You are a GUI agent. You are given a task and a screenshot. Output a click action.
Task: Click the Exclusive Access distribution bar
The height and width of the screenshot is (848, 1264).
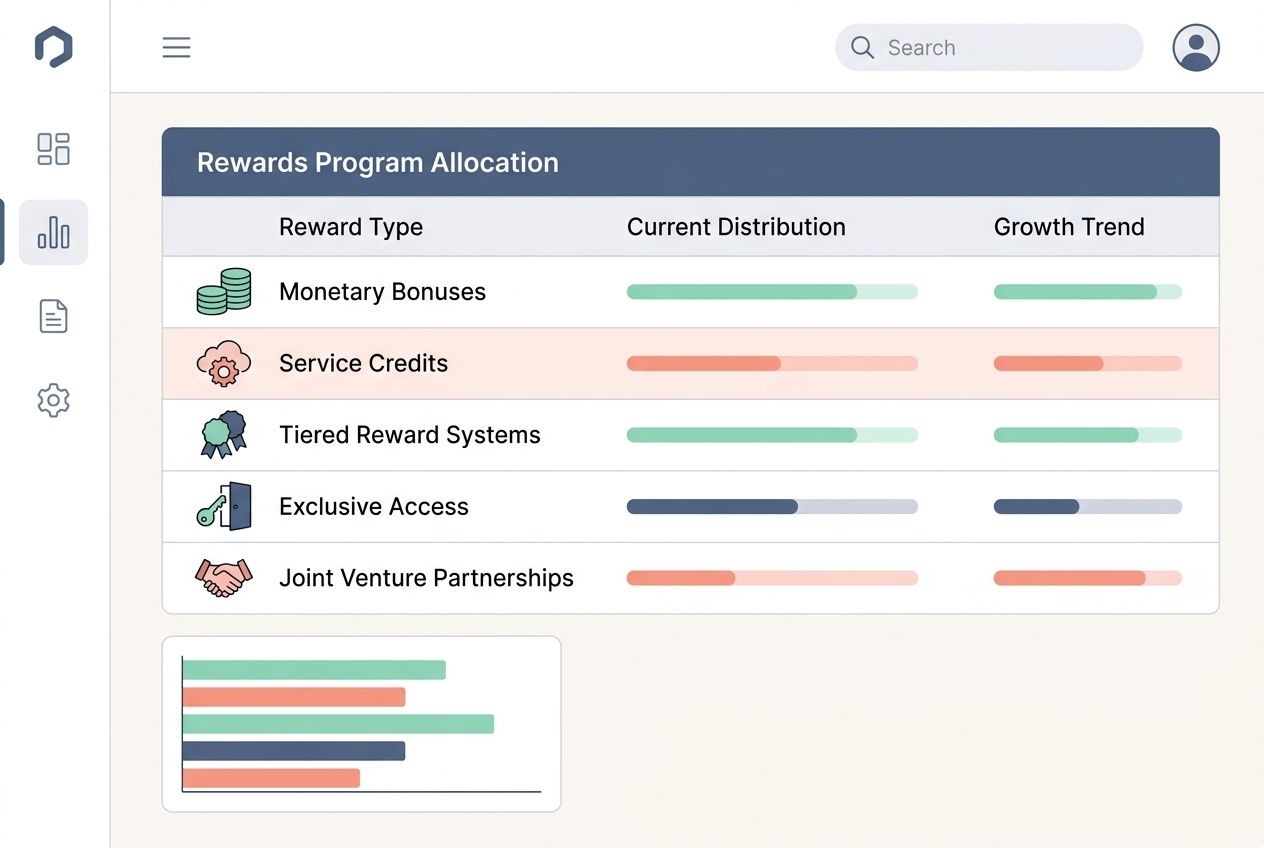(x=771, y=507)
